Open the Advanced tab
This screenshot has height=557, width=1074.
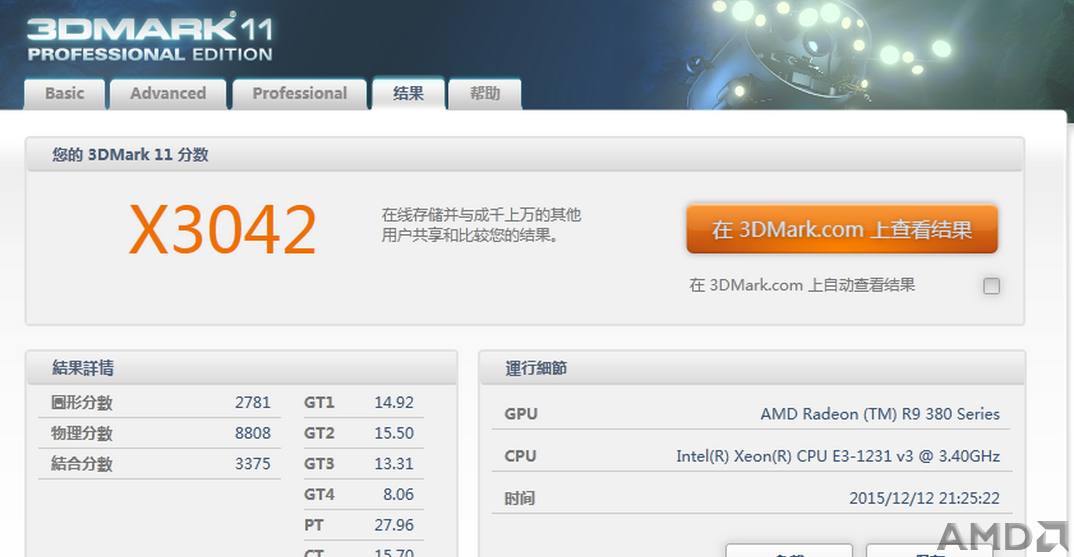(168, 94)
